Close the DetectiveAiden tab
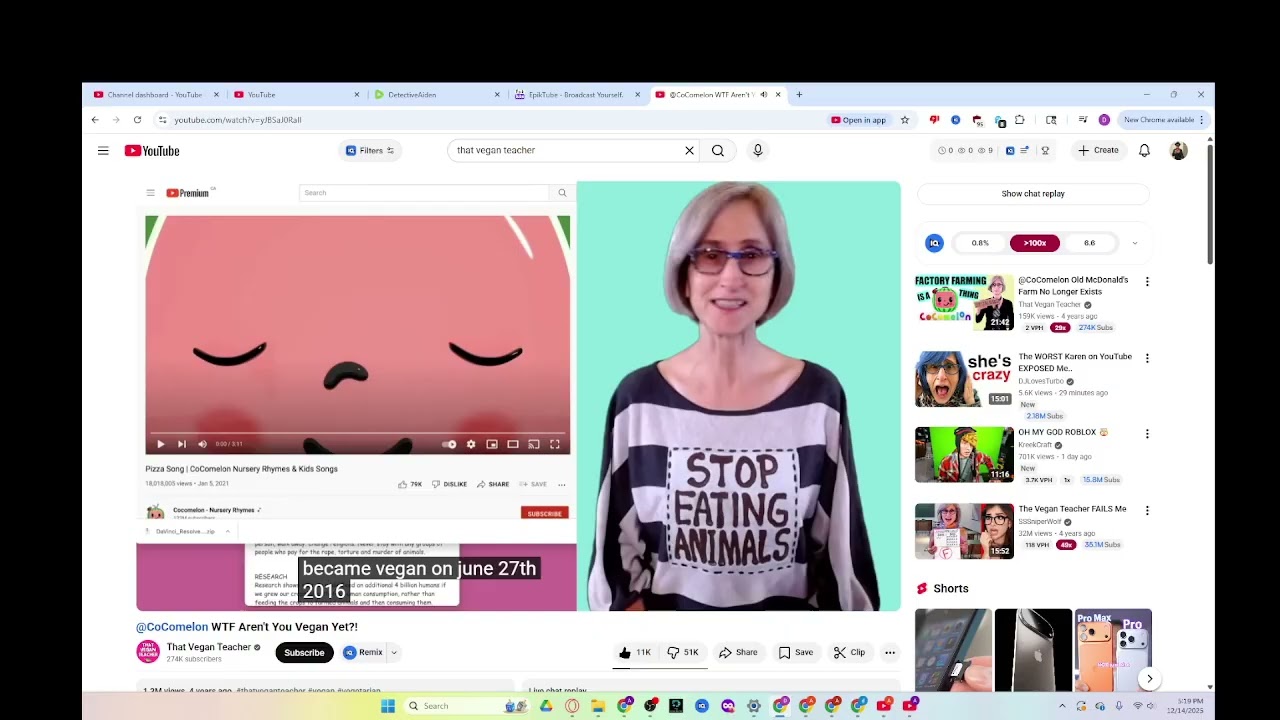The width and height of the screenshot is (1280, 720). [497, 95]
